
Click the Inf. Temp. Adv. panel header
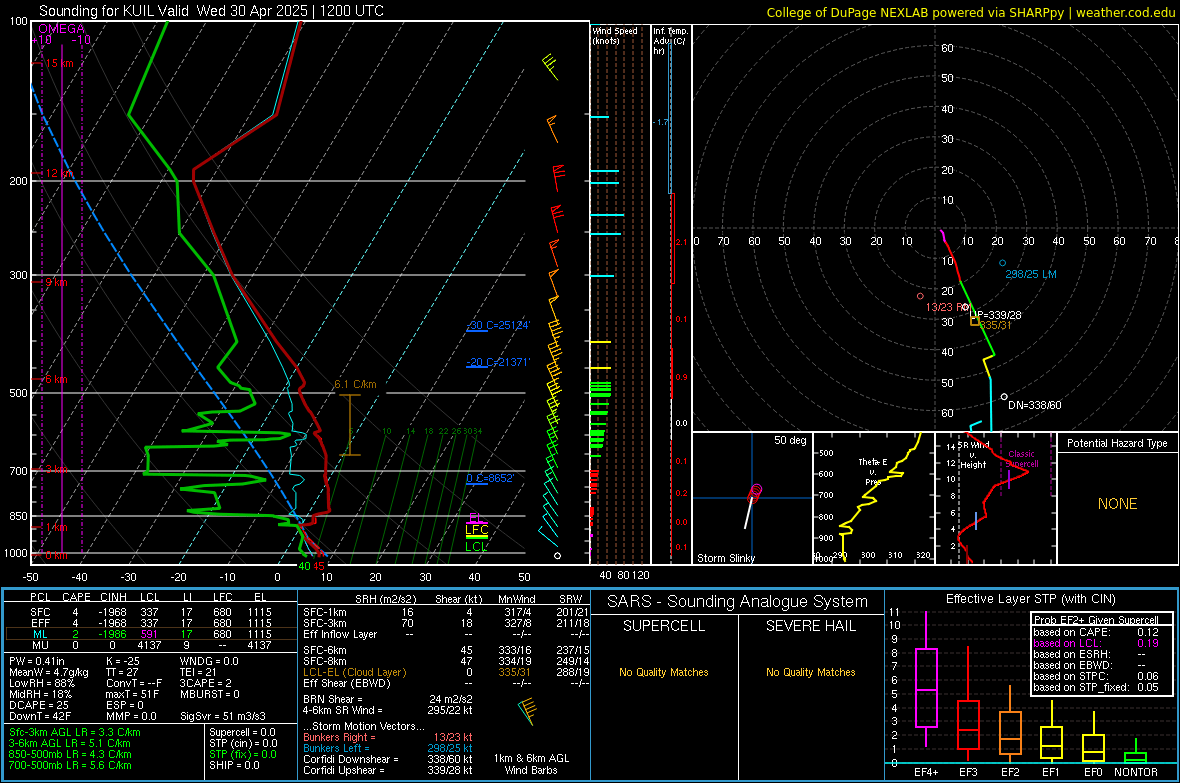click(x=671, y=41)
